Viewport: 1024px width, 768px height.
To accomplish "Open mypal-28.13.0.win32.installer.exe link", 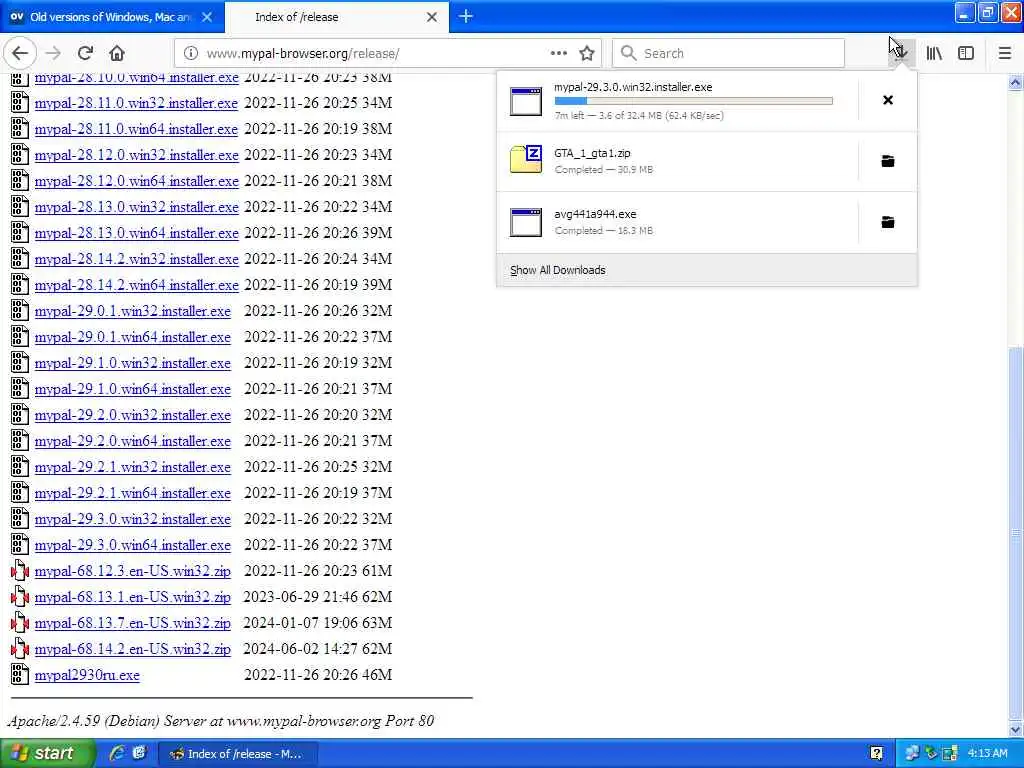I will pos(136,207).
